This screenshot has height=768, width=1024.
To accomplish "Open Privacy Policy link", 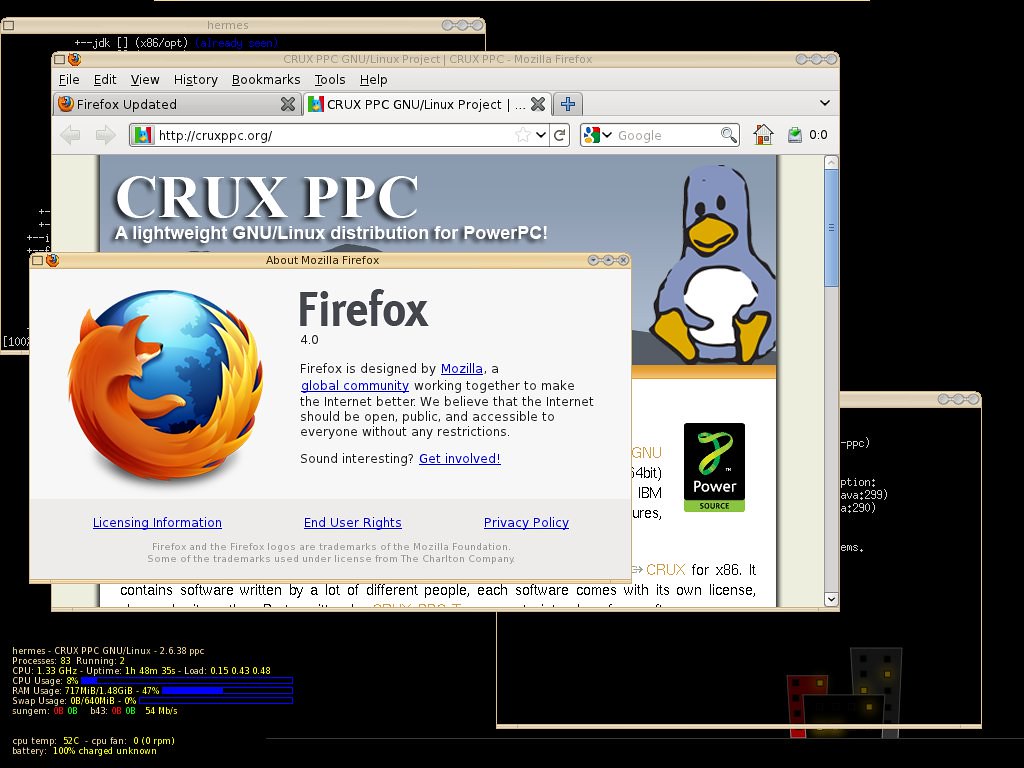I will pyautogui.click(x=526, y=522).
